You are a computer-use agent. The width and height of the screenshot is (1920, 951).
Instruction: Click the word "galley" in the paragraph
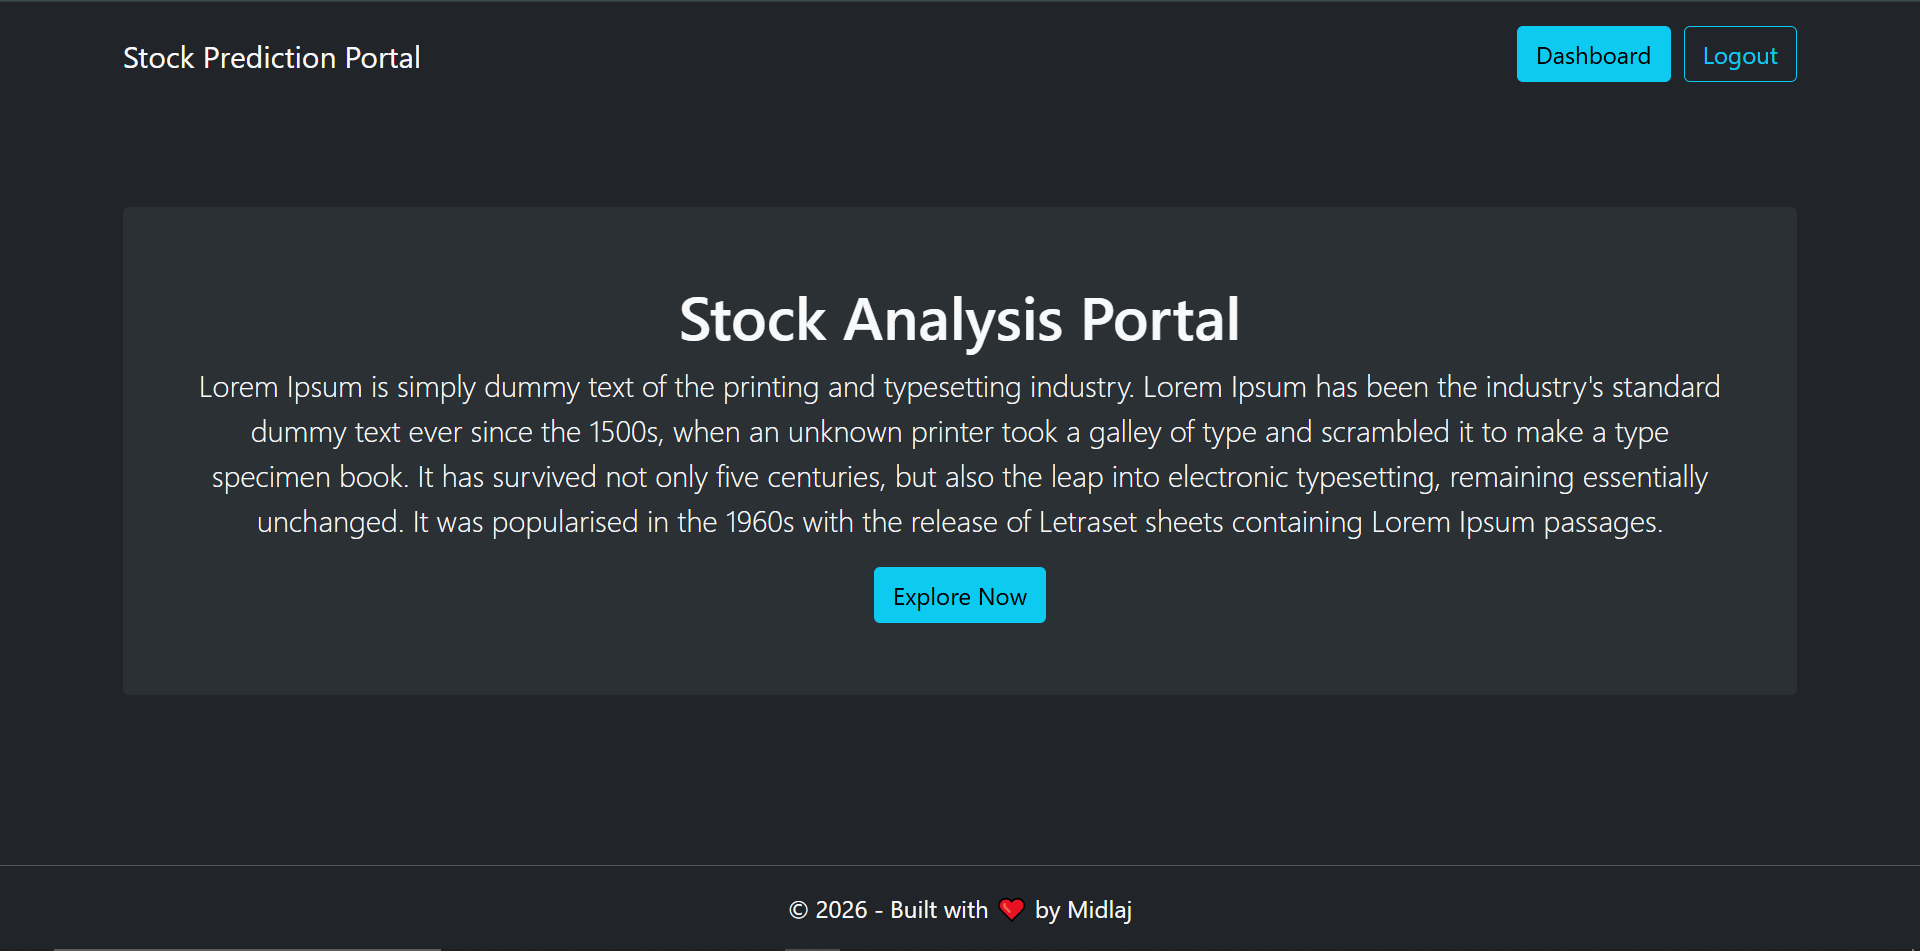tap(1124, 432)
